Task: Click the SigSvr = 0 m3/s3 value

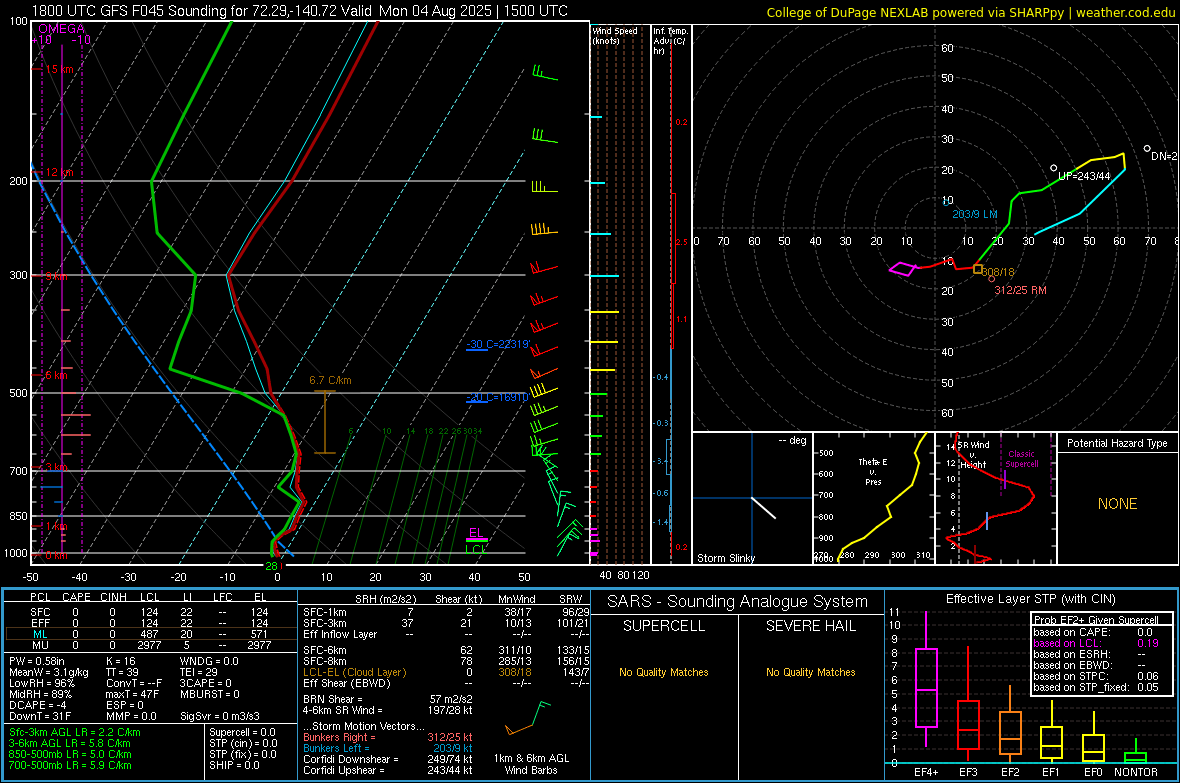Action: click(220, 716)
